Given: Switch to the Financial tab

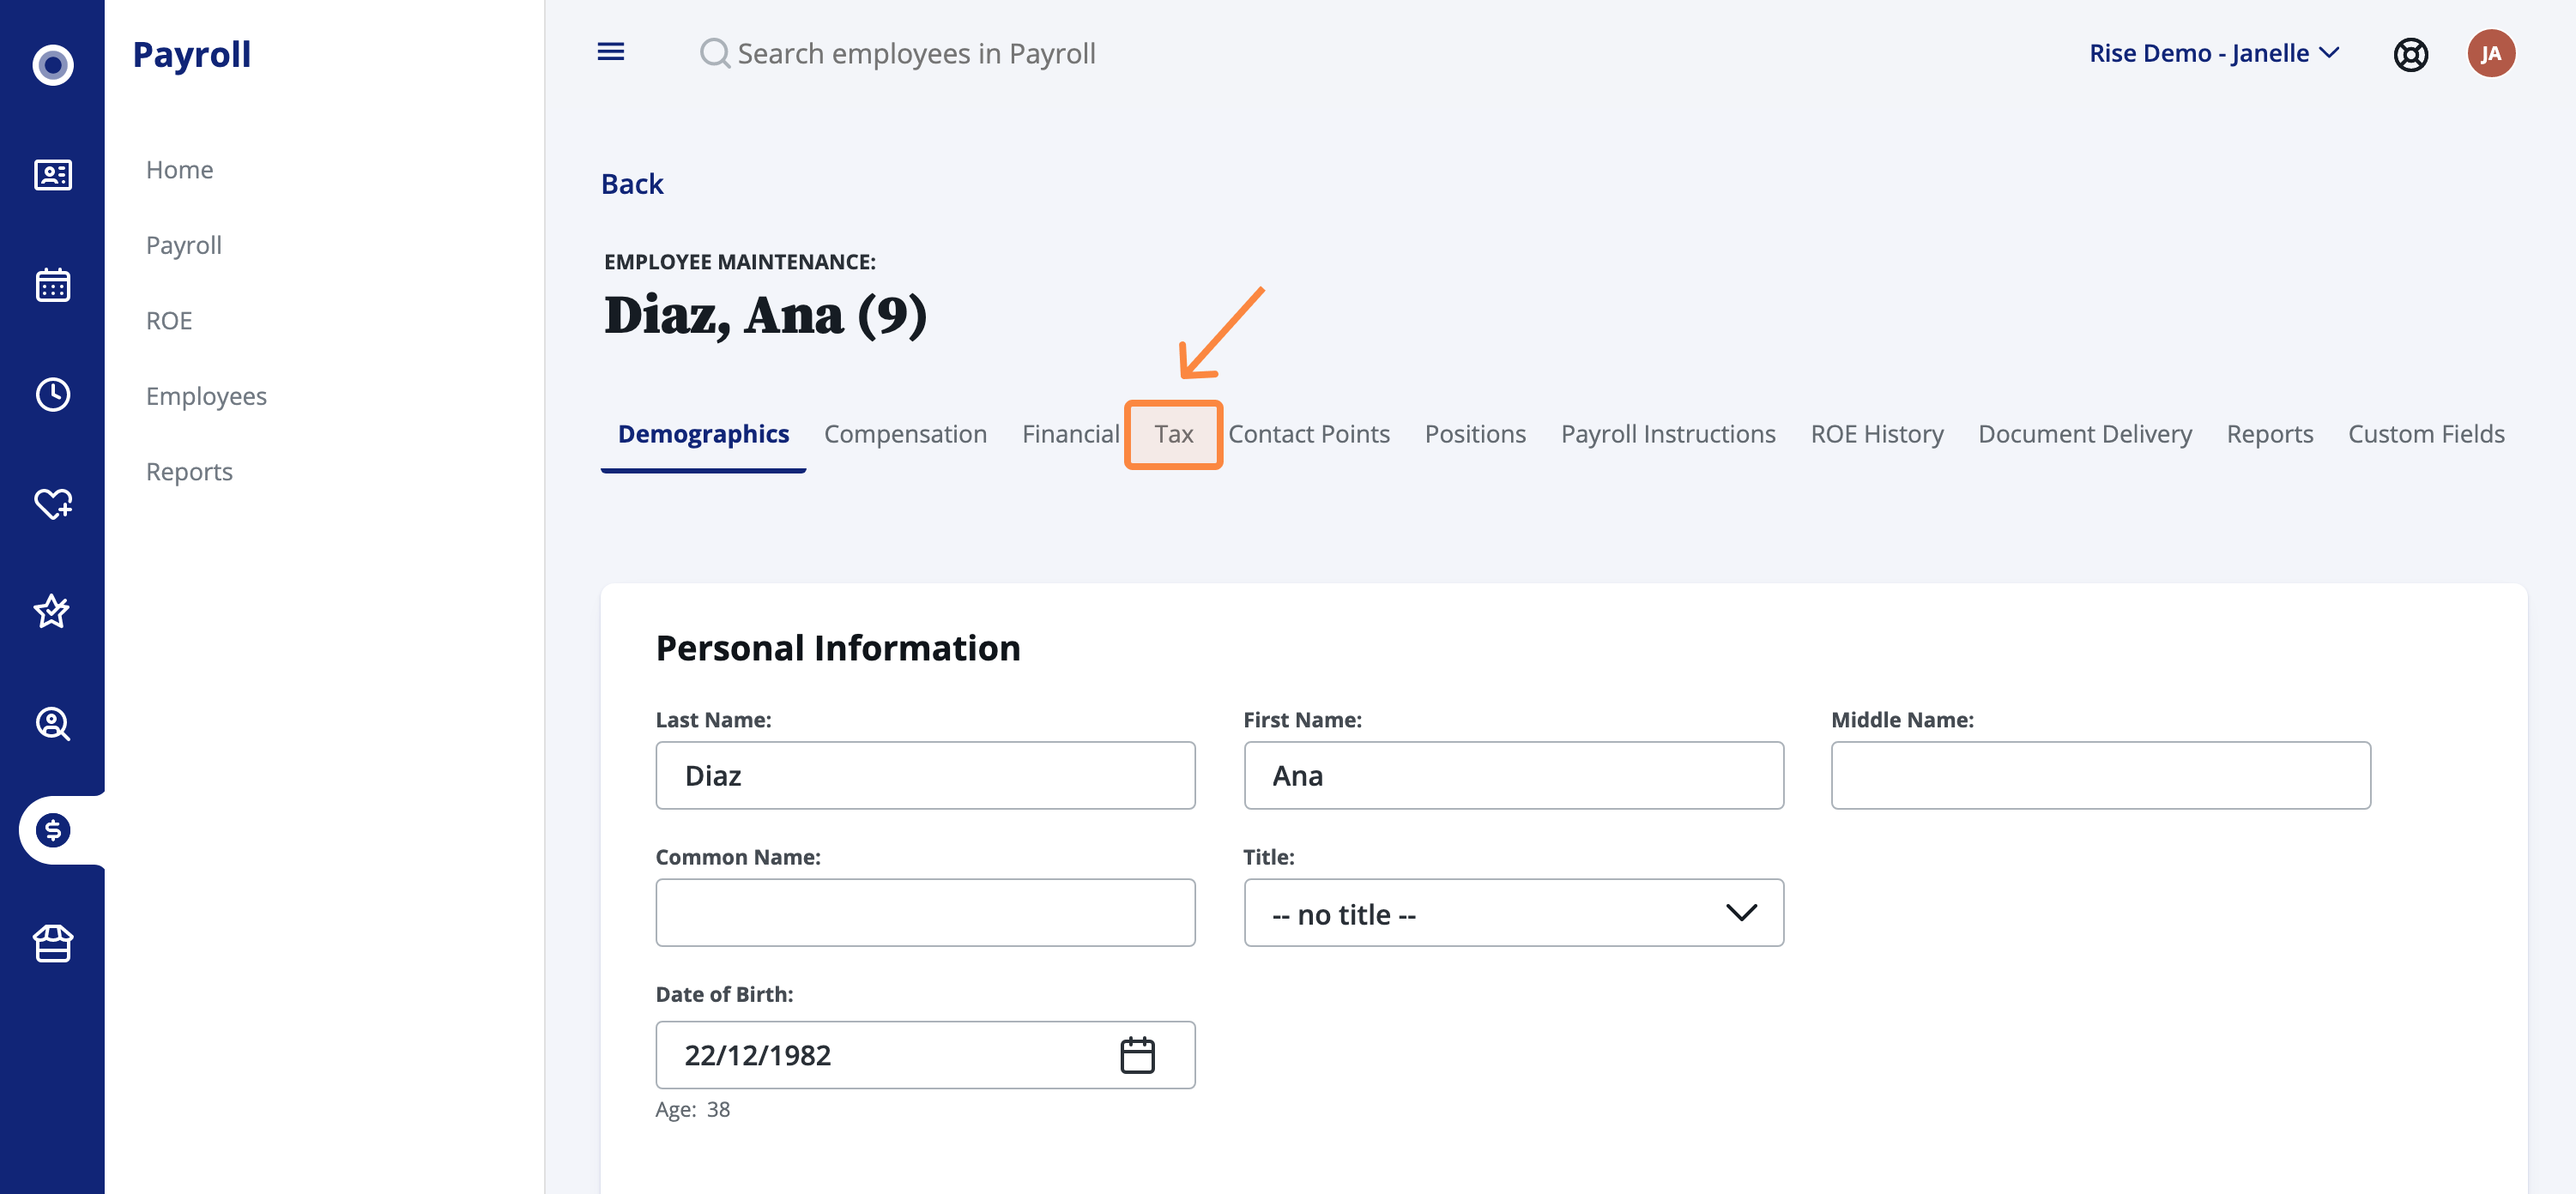Looking at the screenshot, I should 1070,434.
